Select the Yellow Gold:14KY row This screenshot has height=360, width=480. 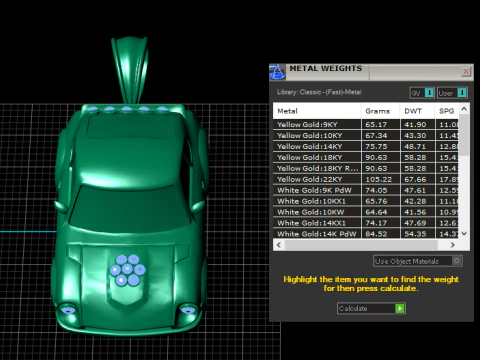tap(366, 146)
